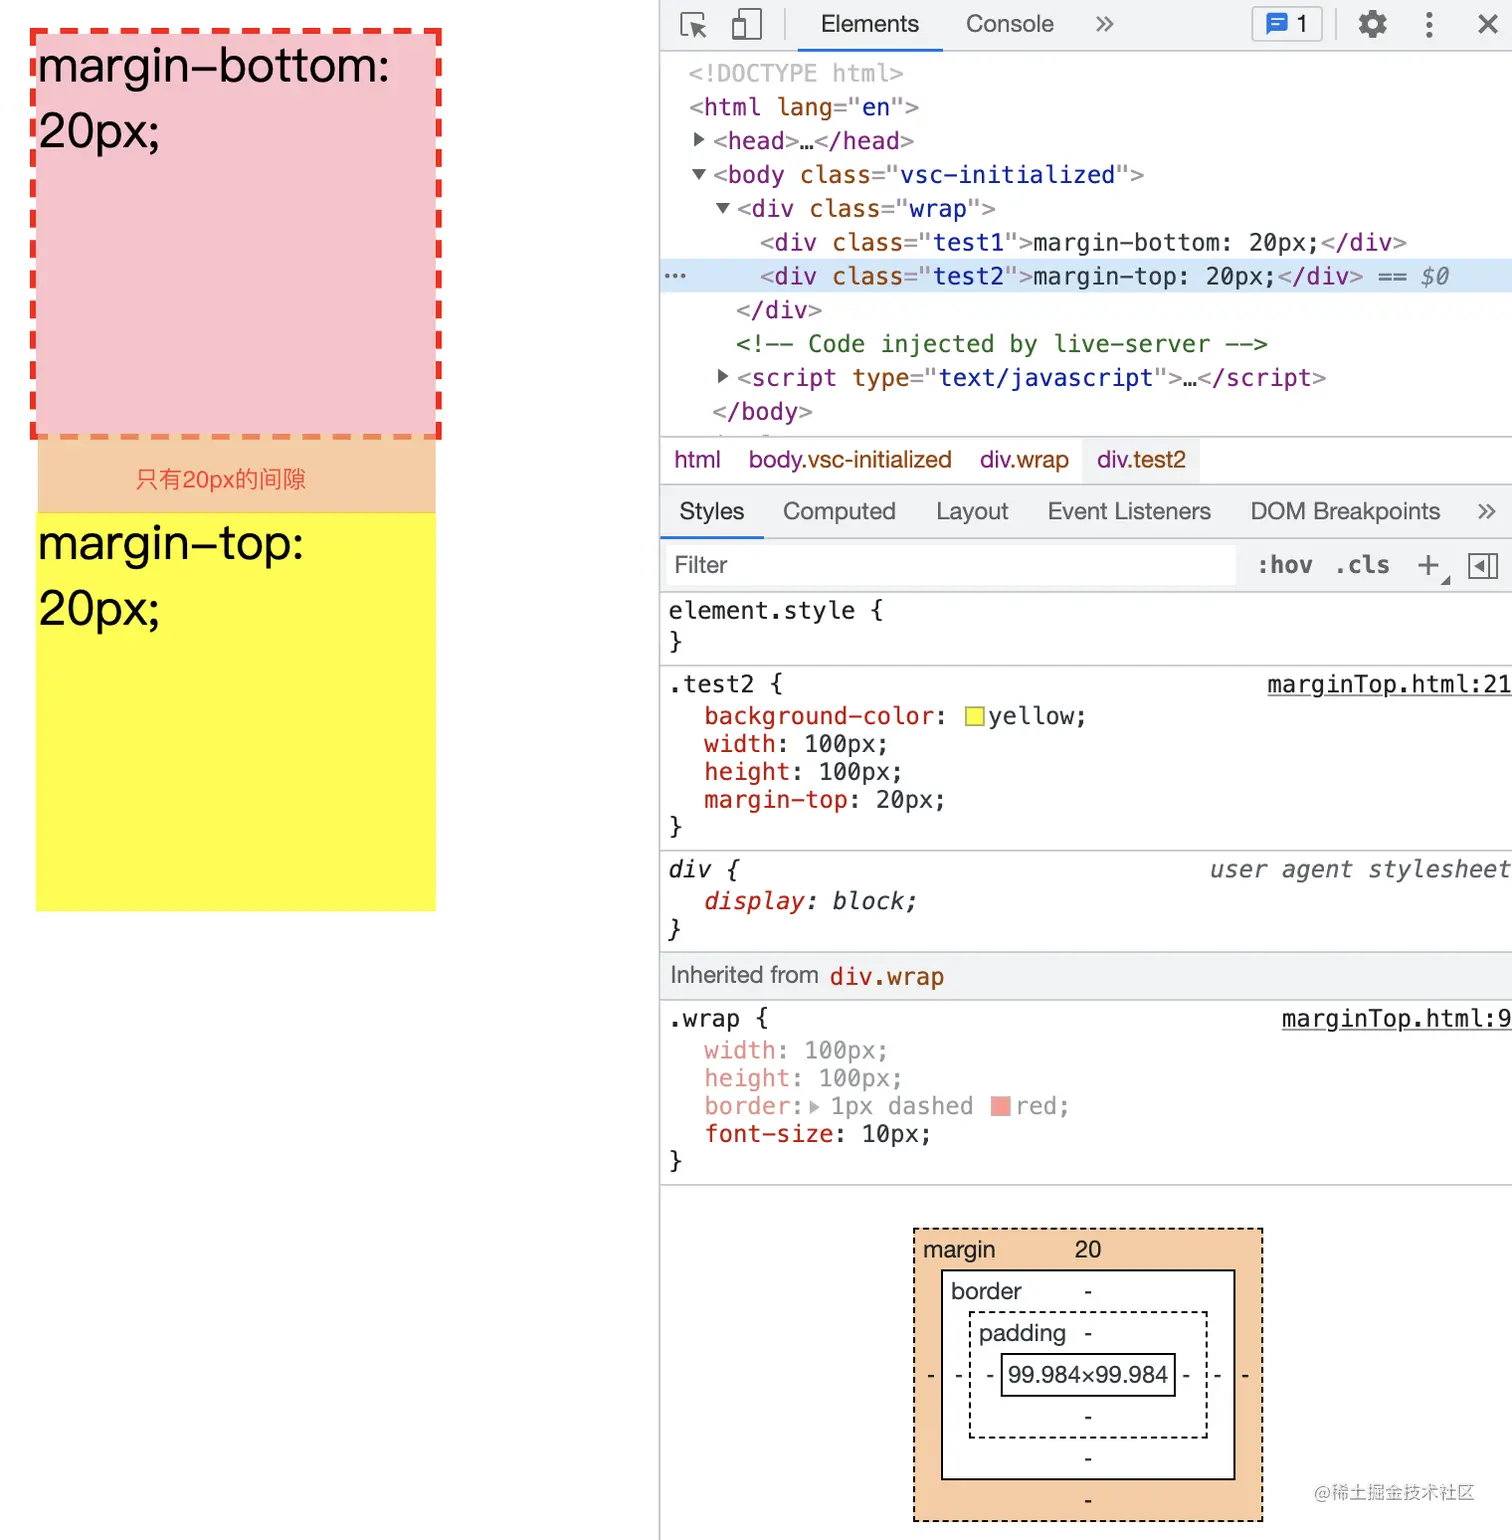Click the yellow background-color swatch
The width and height of the screenshot is (1512, 1540).
pos(973,716)
